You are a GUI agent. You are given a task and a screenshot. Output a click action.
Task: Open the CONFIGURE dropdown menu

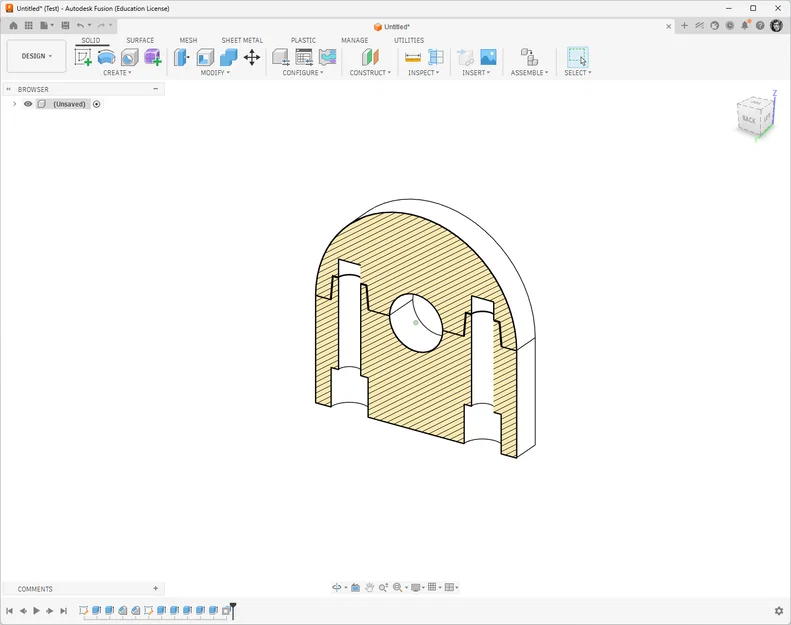(x=303, y=73)
